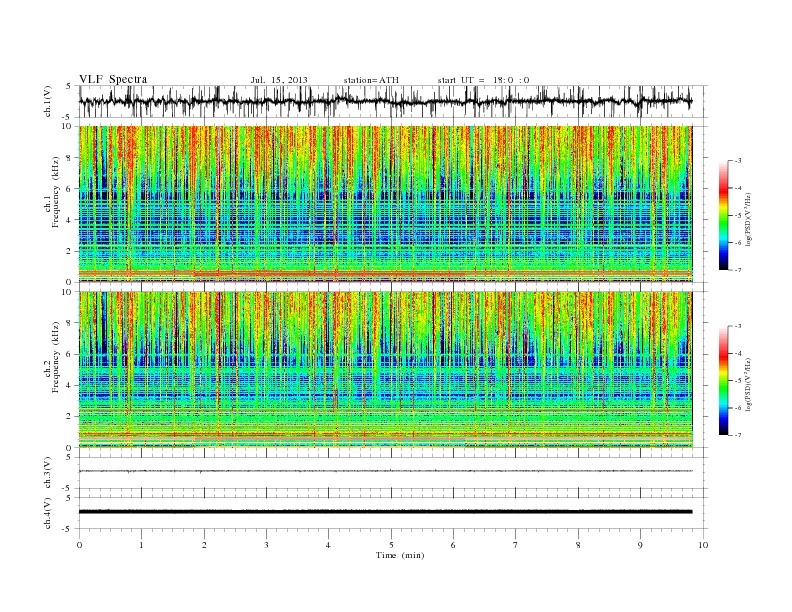Click the 'ch.3(V)' axis label
This screenshot has height=612, width=792.
click(x=48, y=472)
